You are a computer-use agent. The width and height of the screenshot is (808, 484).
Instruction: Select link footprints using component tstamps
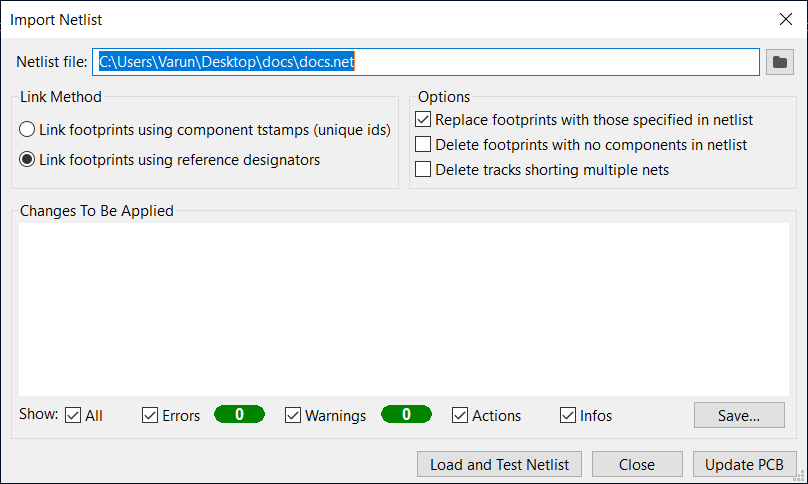pyautogui.click(x=27, y=129)
